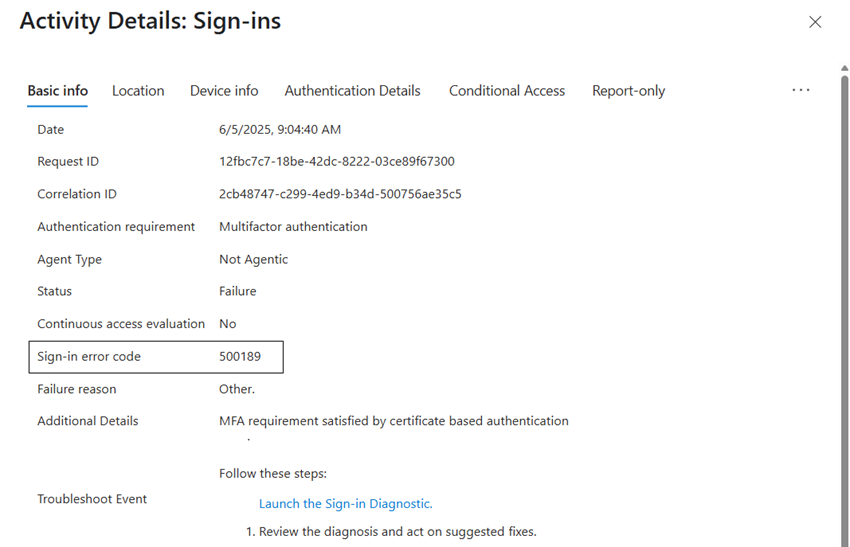Viewport: 850px width, 547px height.
Task: Switch to the Report-only tab
Action: point(628,91)
